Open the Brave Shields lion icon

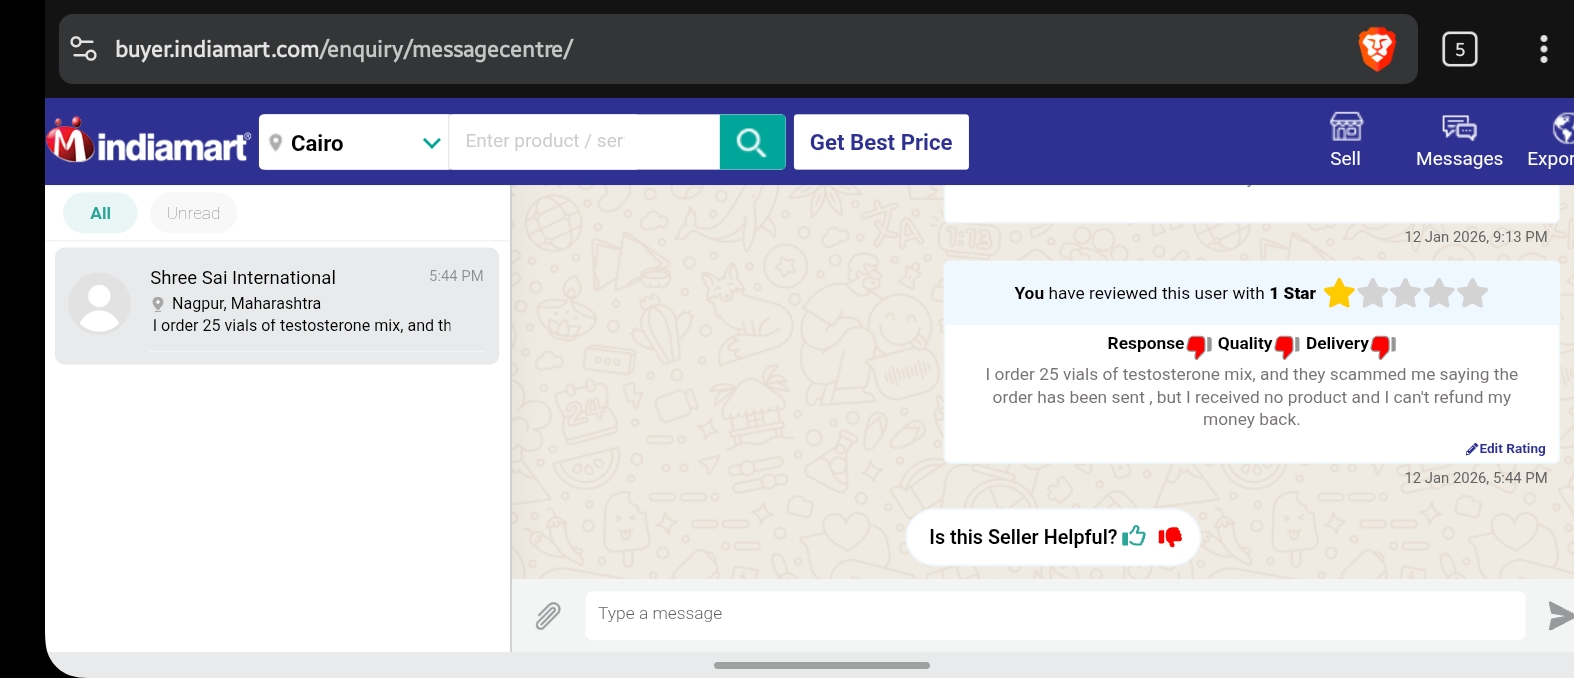point(1377,49)
